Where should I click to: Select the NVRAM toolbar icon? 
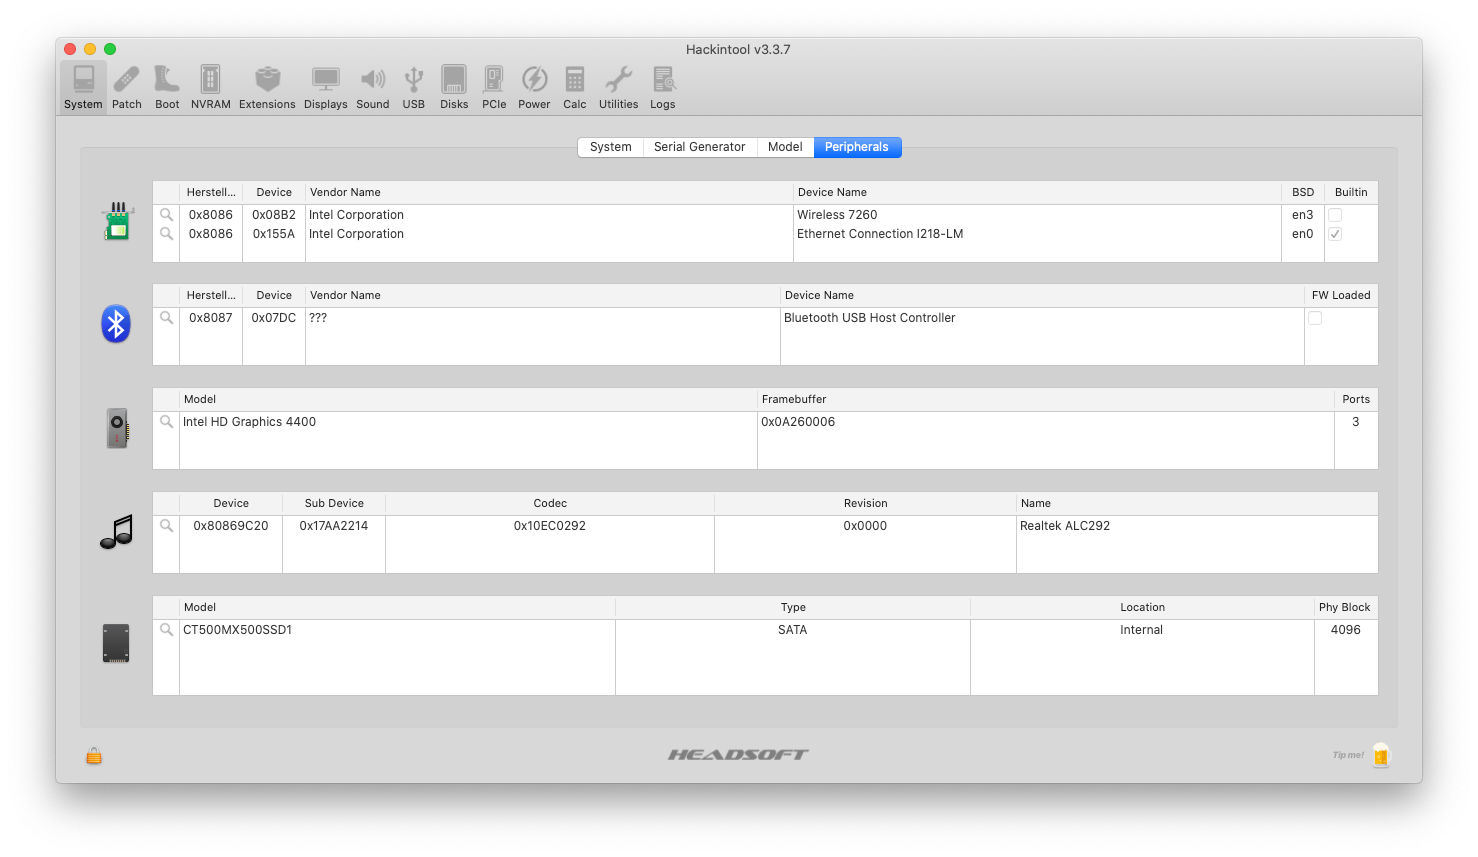(x=210, y=87)
